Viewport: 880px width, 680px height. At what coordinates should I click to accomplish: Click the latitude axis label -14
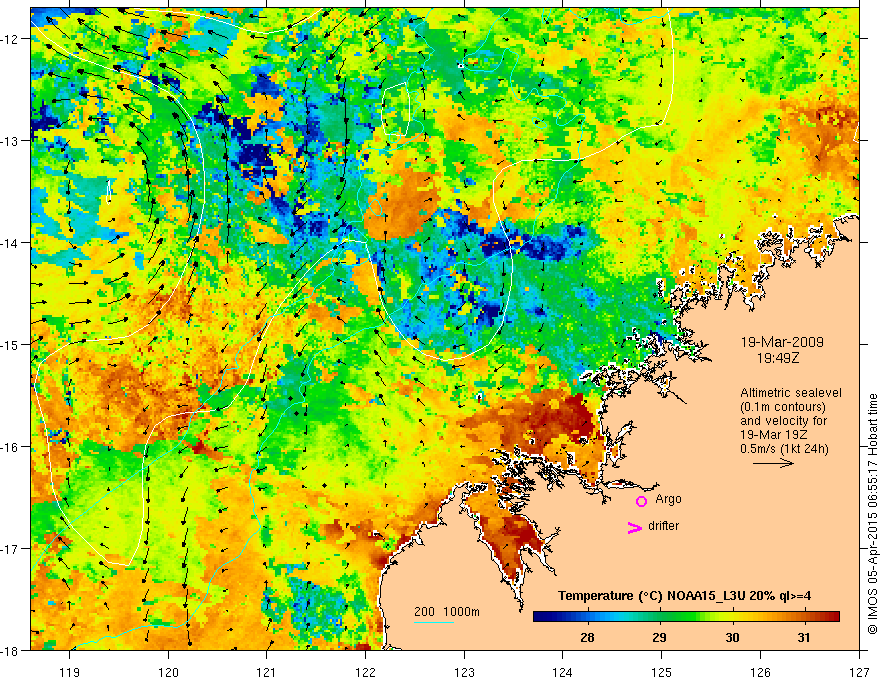[11, 243]
